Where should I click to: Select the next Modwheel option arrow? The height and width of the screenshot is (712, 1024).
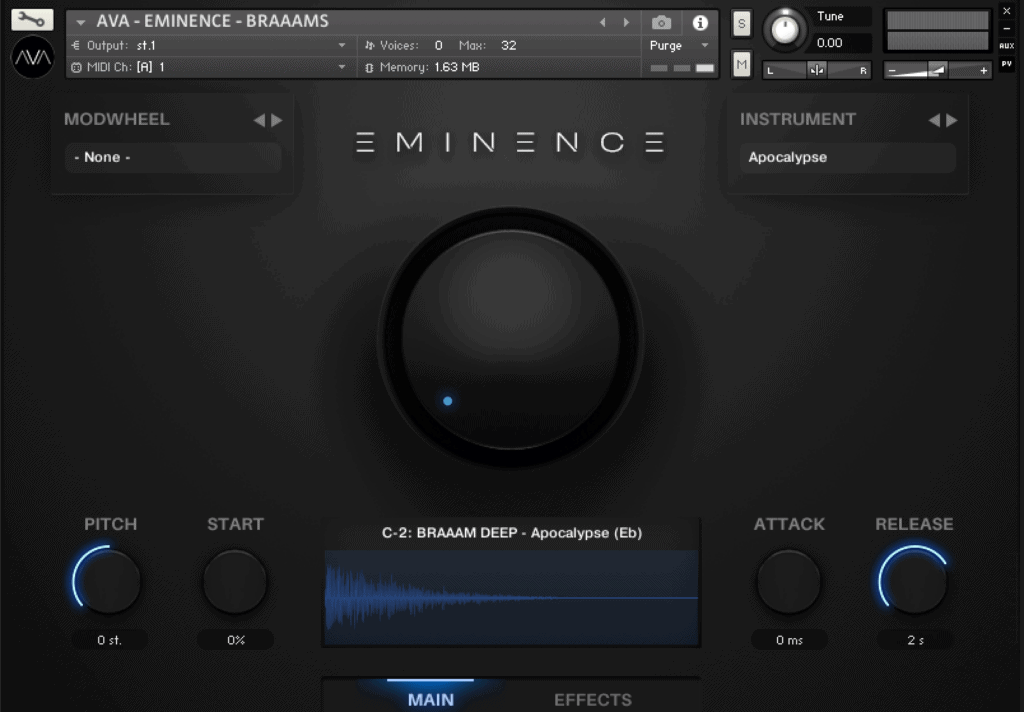click(x=277, y=120)
